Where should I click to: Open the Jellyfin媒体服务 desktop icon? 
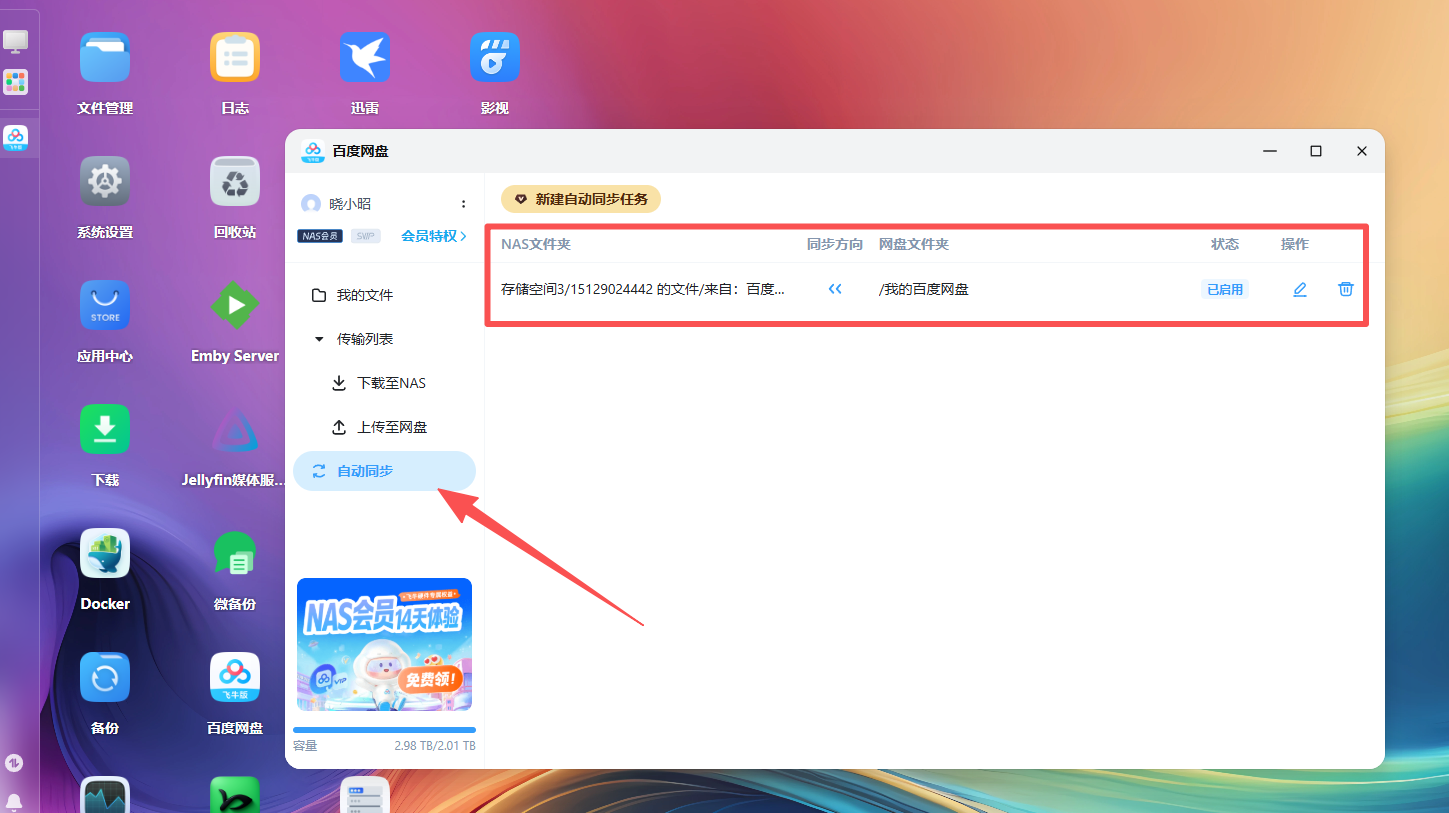[235, 429]
